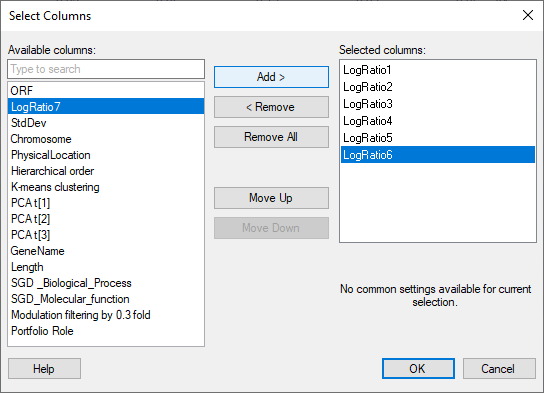Select the Length column
The image size is (544, 393).
coord(106,267)
